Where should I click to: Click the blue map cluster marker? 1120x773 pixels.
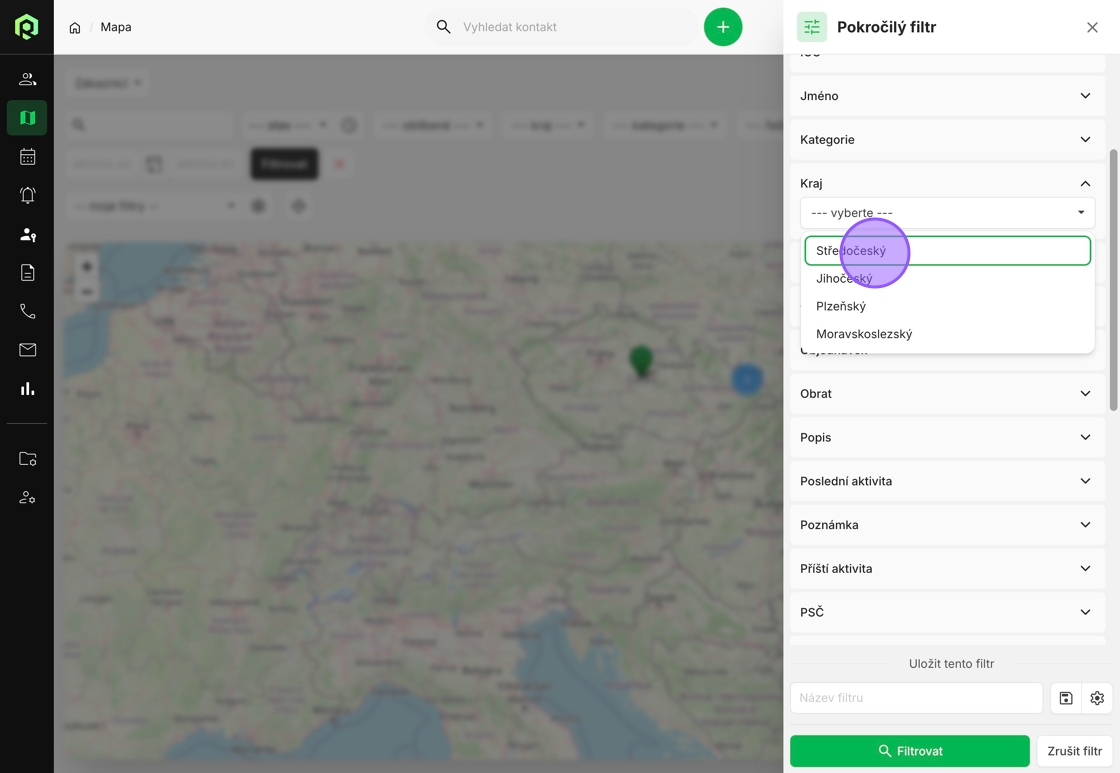click(x=747, y=379)
